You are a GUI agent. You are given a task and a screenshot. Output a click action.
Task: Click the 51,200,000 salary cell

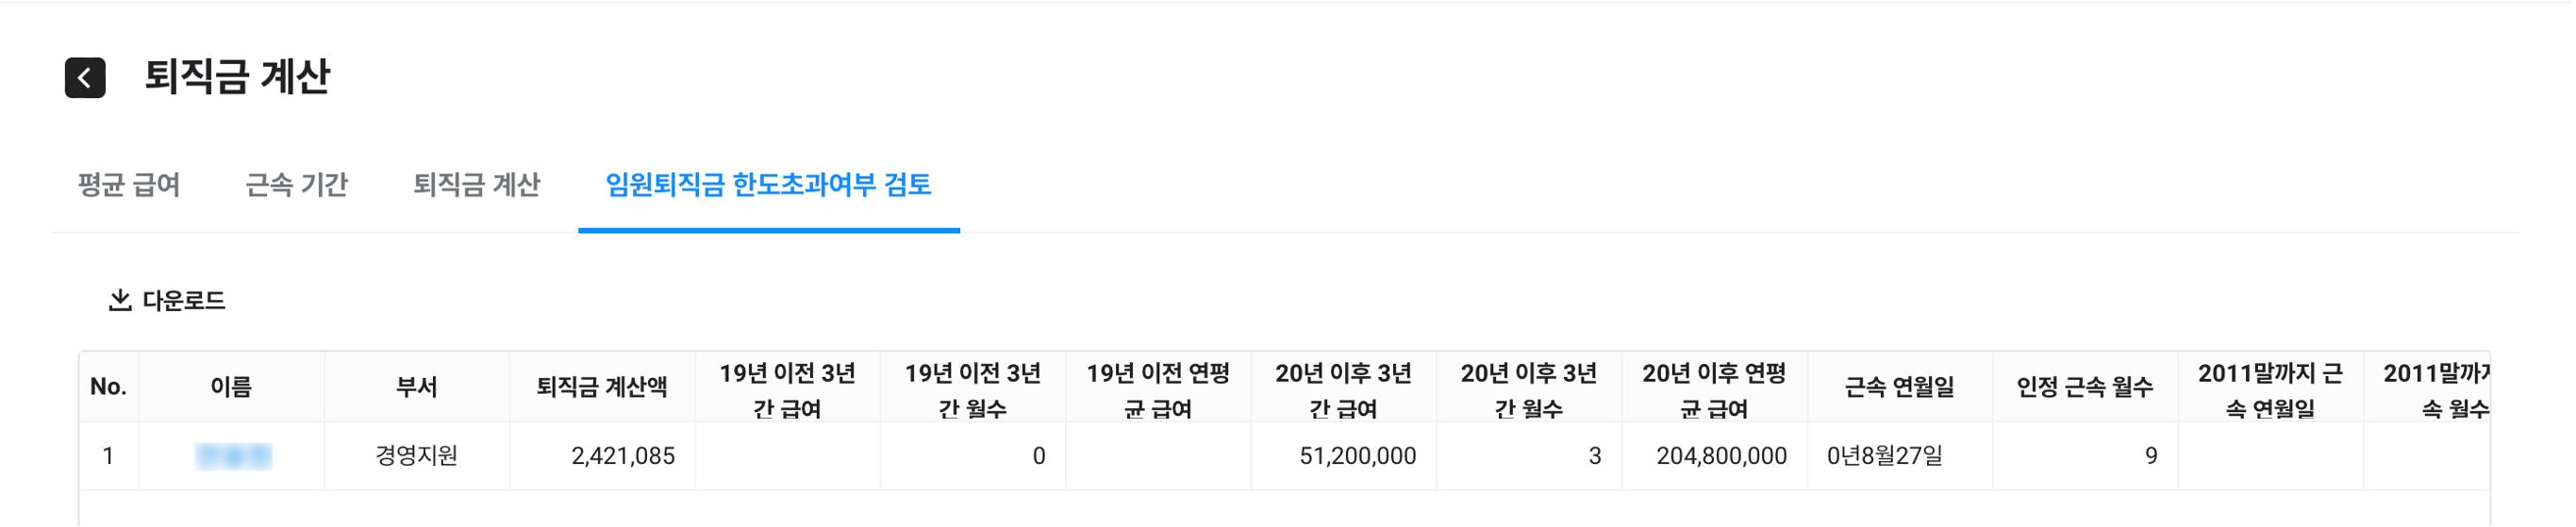pyautogui.click(x=1357, y=456)
